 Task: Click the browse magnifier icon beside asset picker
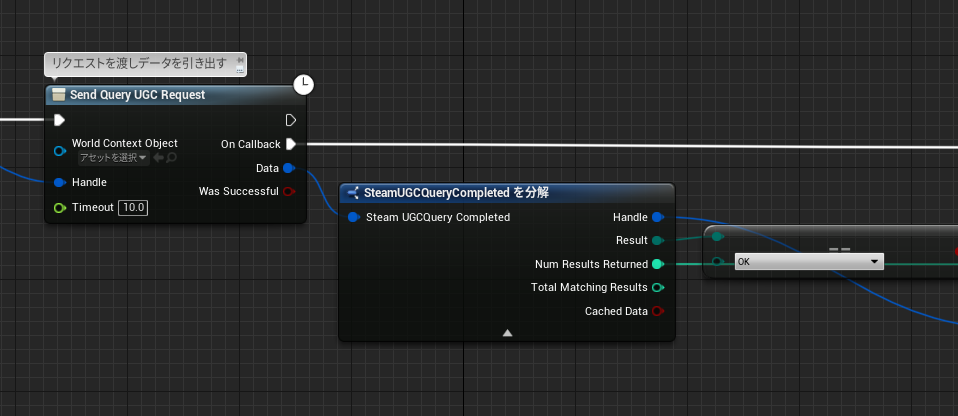[172, 158]
